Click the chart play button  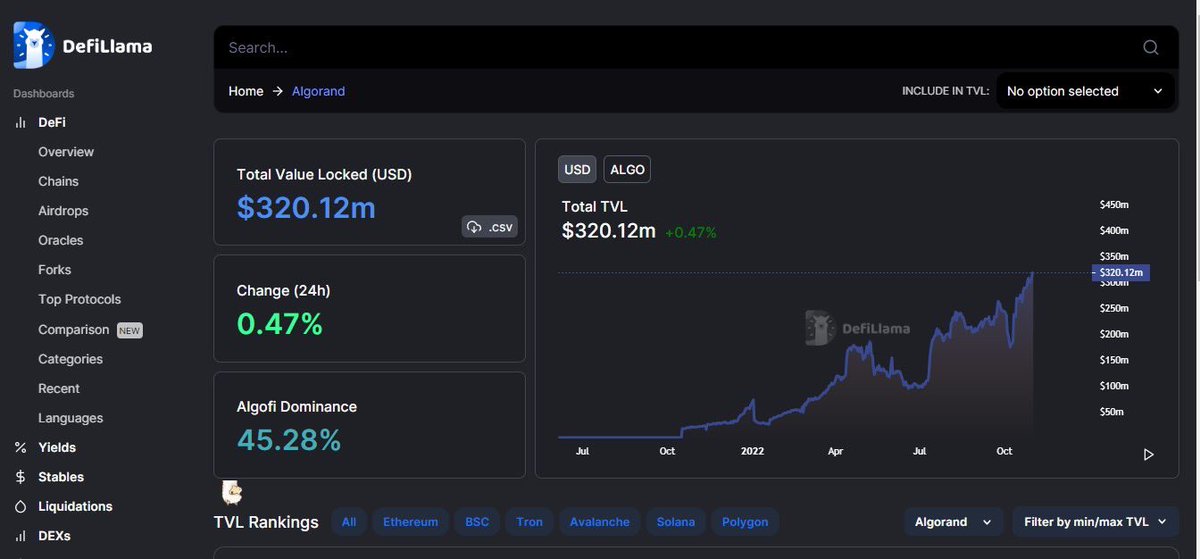pyautogui.click(x=1149, y=454)
